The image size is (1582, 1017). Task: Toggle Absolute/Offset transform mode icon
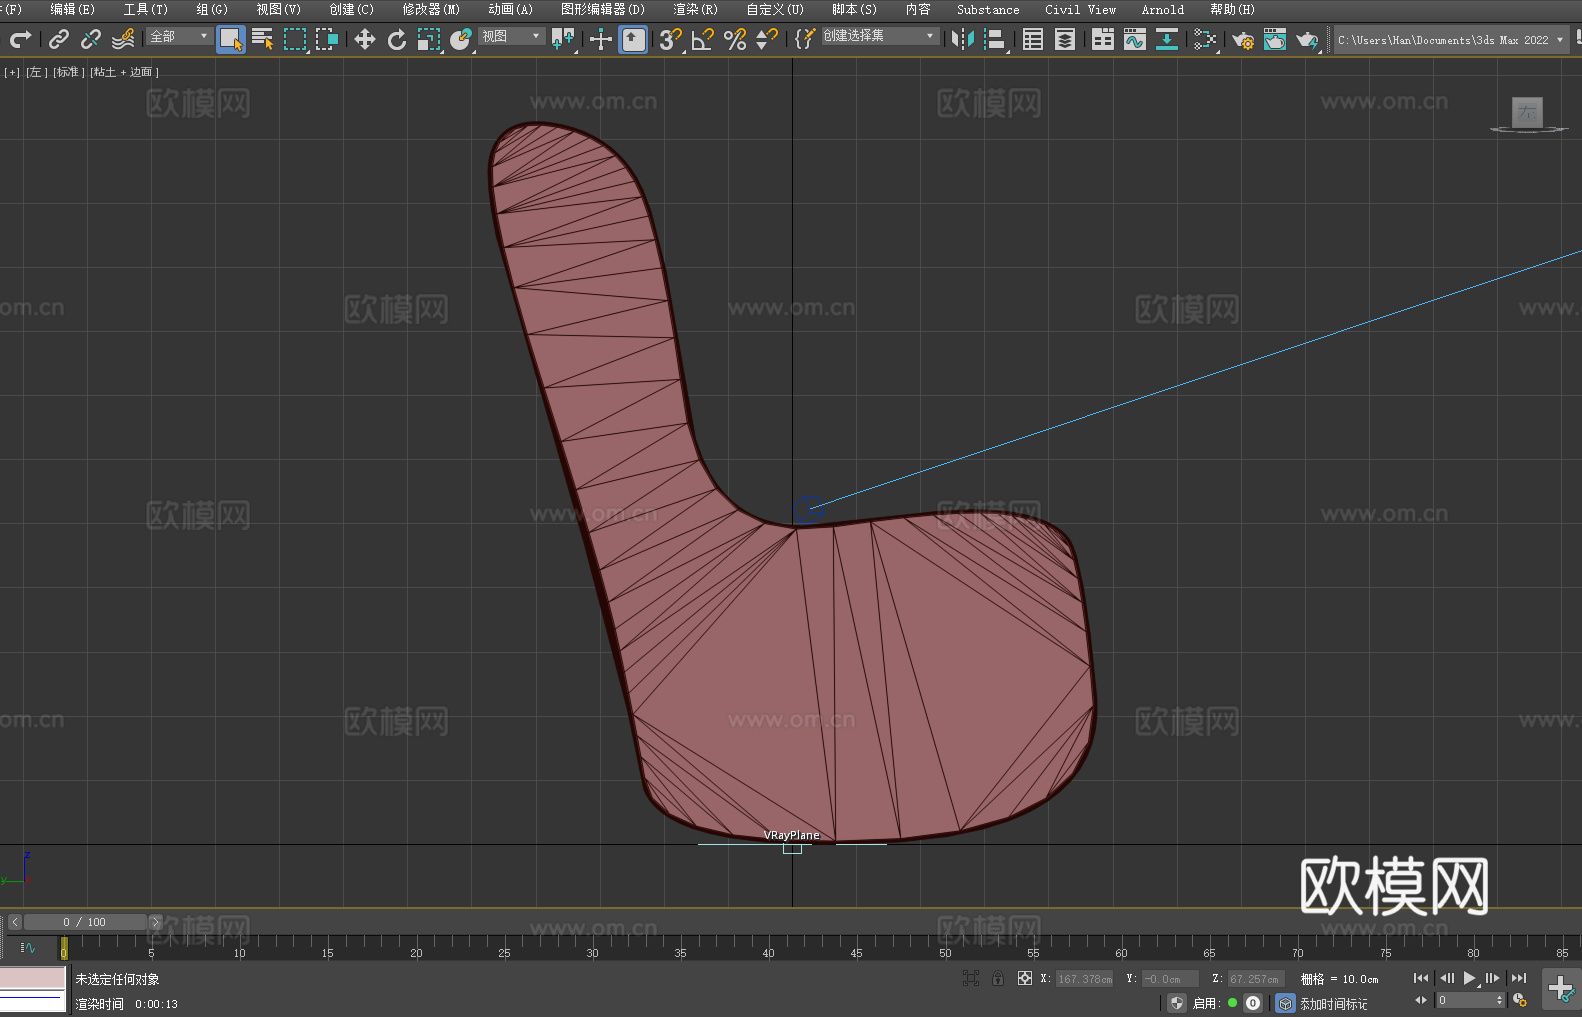coord(1024,978)
